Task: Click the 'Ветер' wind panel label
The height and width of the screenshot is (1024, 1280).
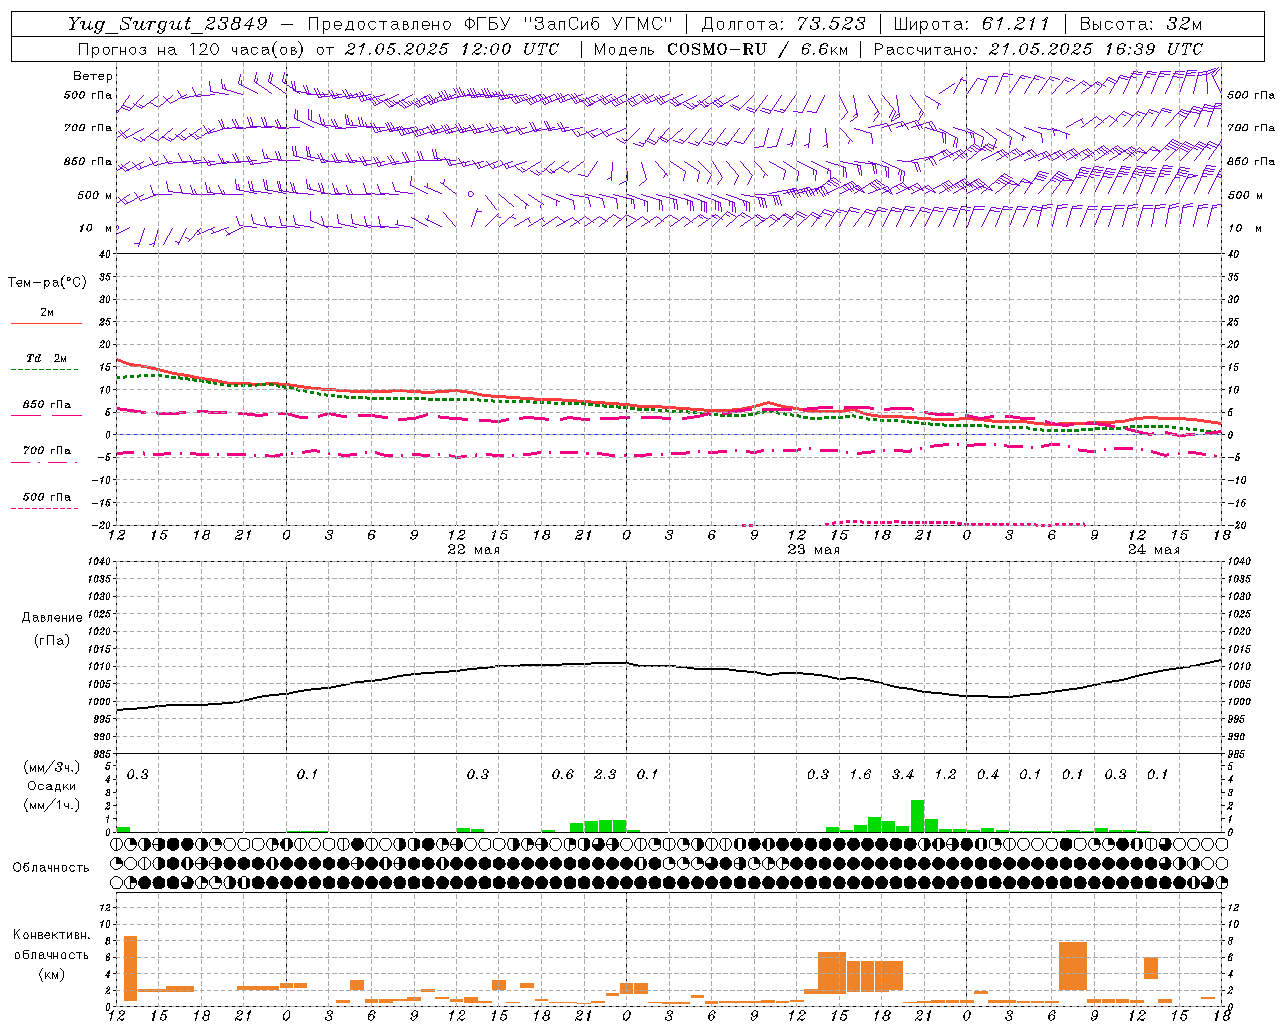Action: coord(93,76)
